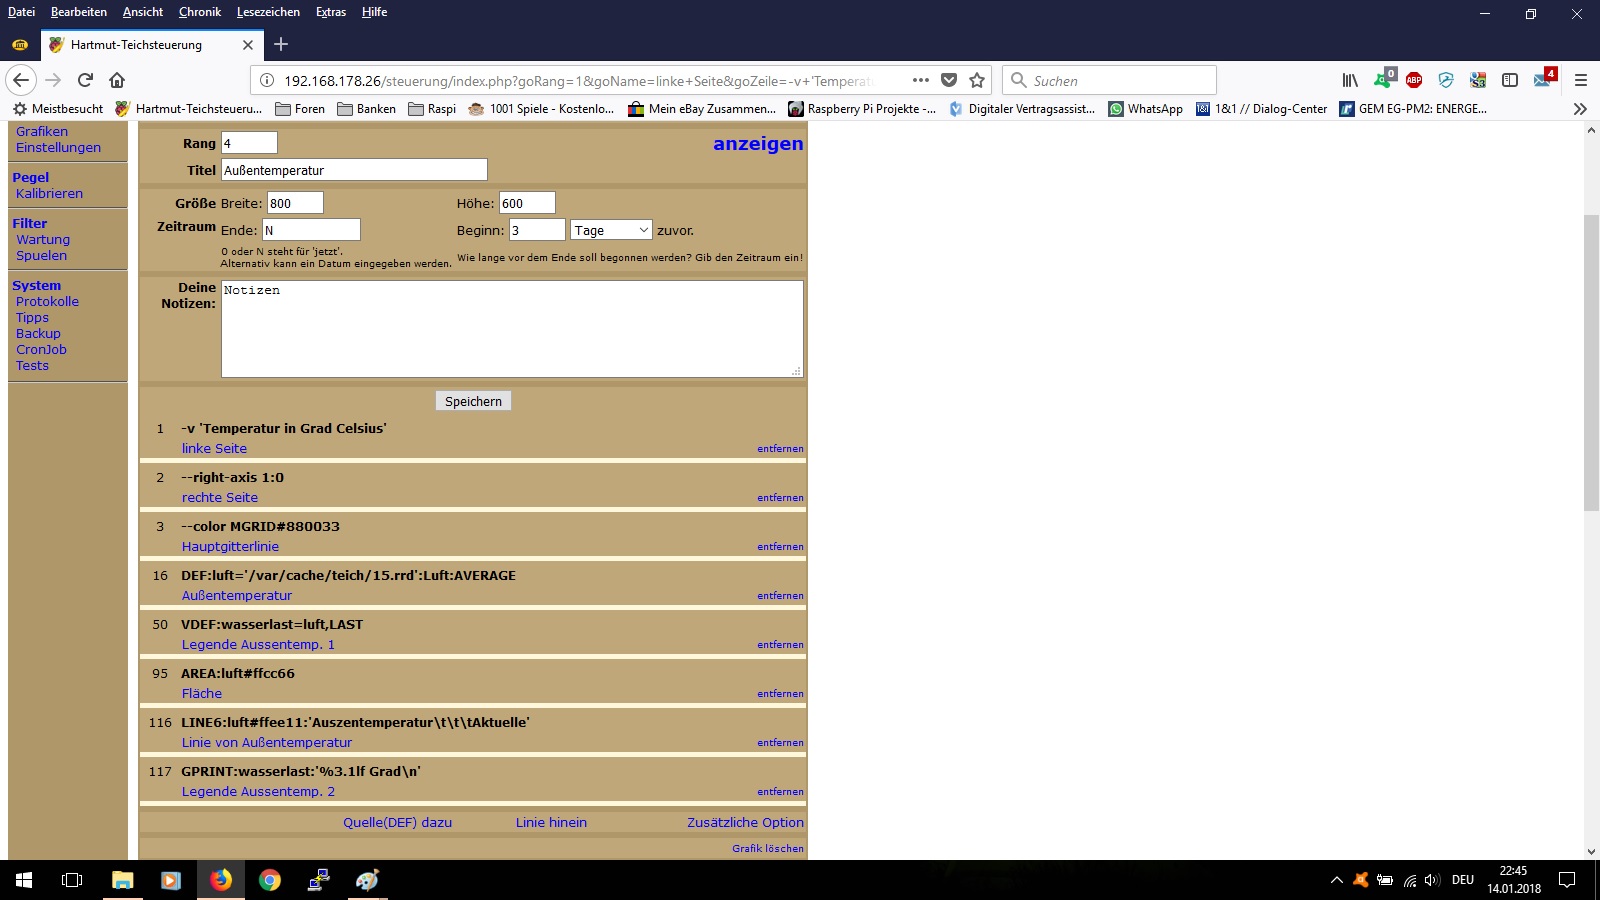Remove the AREA:luft#ffcc66 entry via entfernen
Viewport: 1600px width, 900px height.
(780, 694)
